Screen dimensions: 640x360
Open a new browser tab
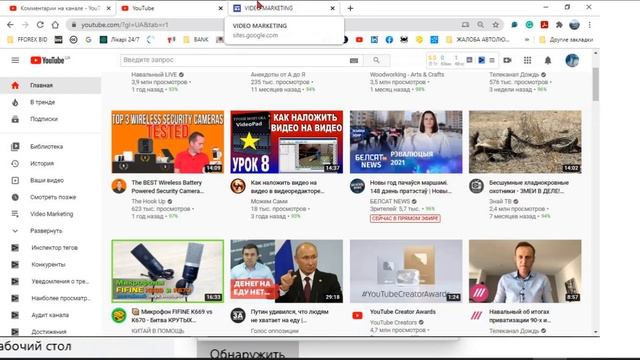coord(350,8)
